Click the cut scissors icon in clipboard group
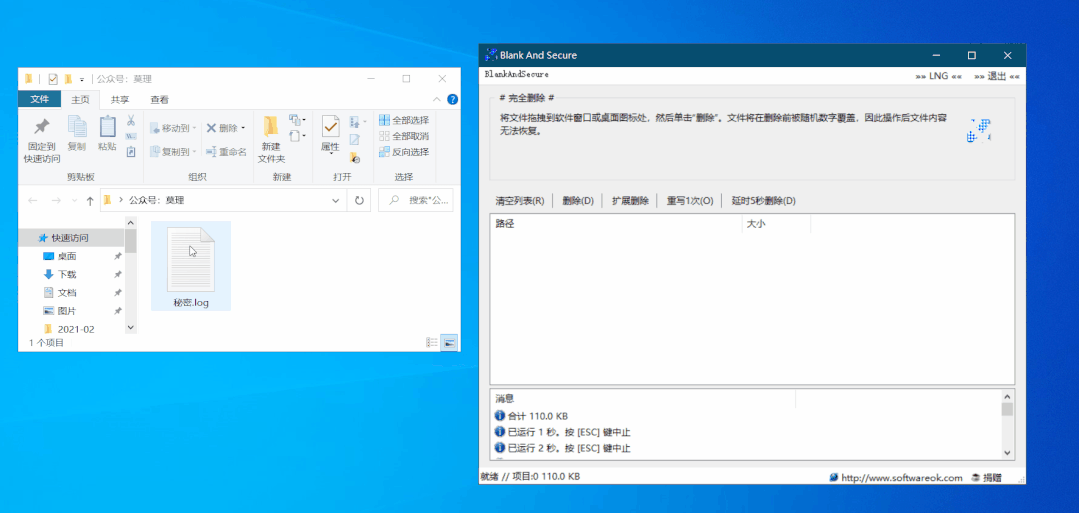 (x=131, y=121)
